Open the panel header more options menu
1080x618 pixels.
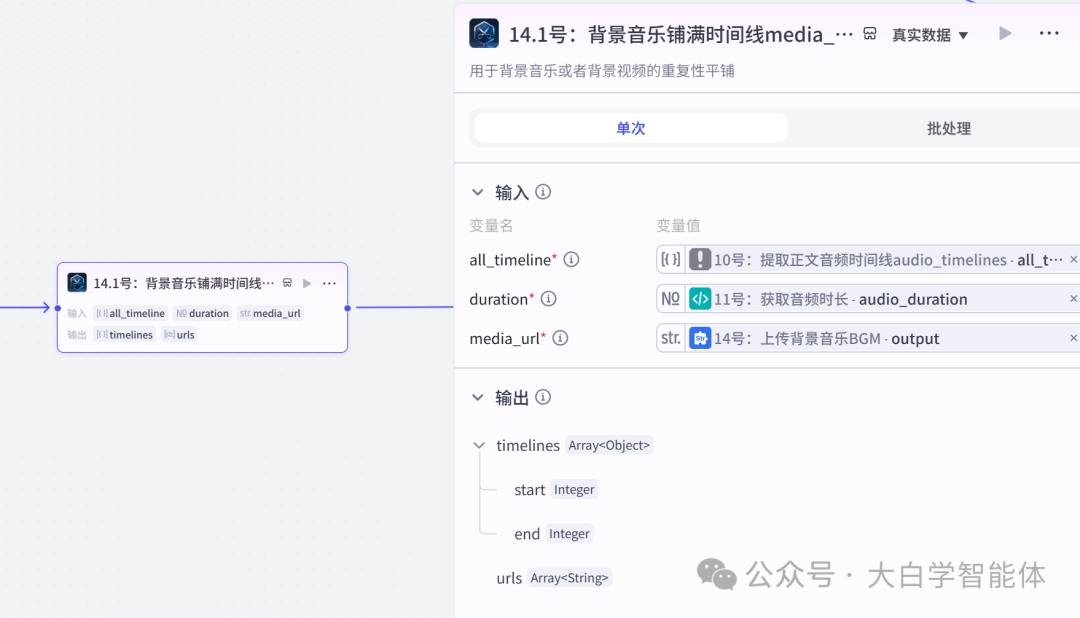(1048, 33)
